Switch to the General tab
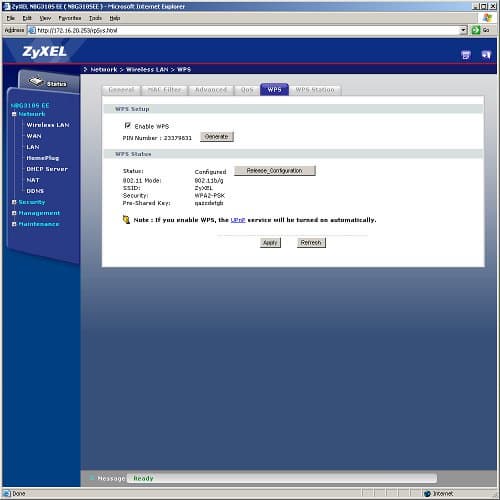Viewport: 500px width, 500px height. (121, 90)
